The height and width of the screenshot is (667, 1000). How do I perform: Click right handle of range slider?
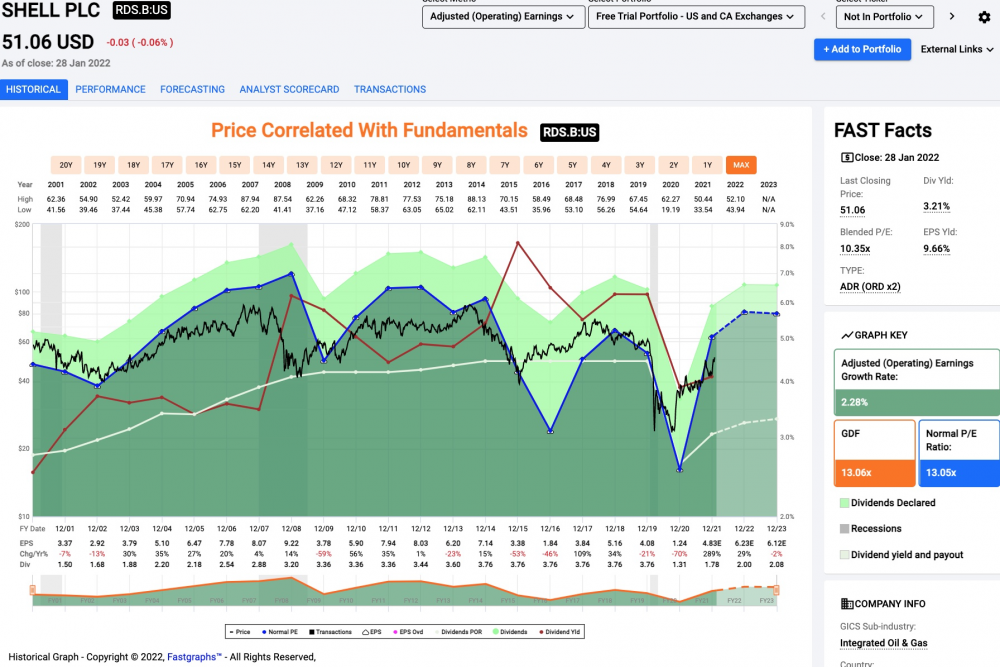(776, 590)
